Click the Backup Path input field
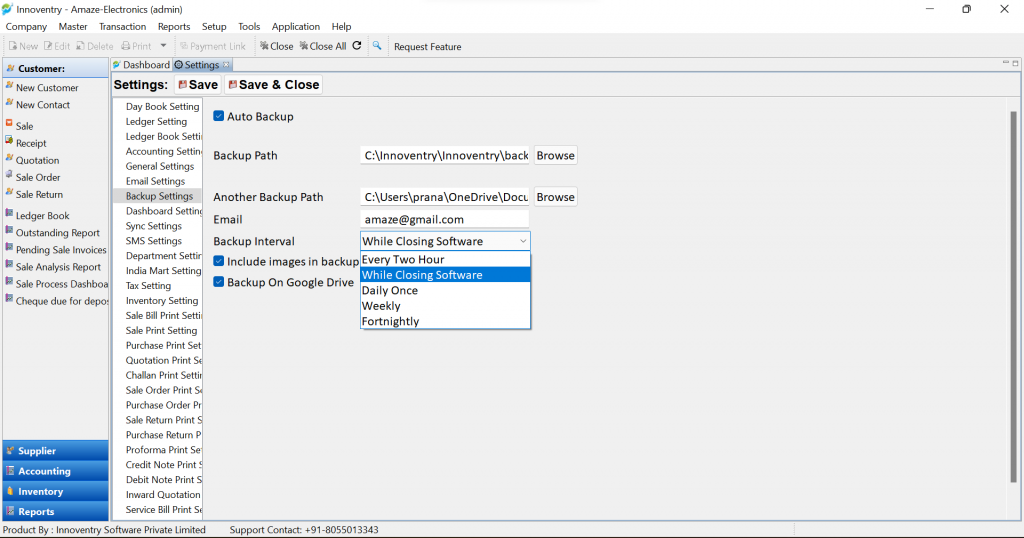Screen dimensions: 1024x538 tap(445, 155)
